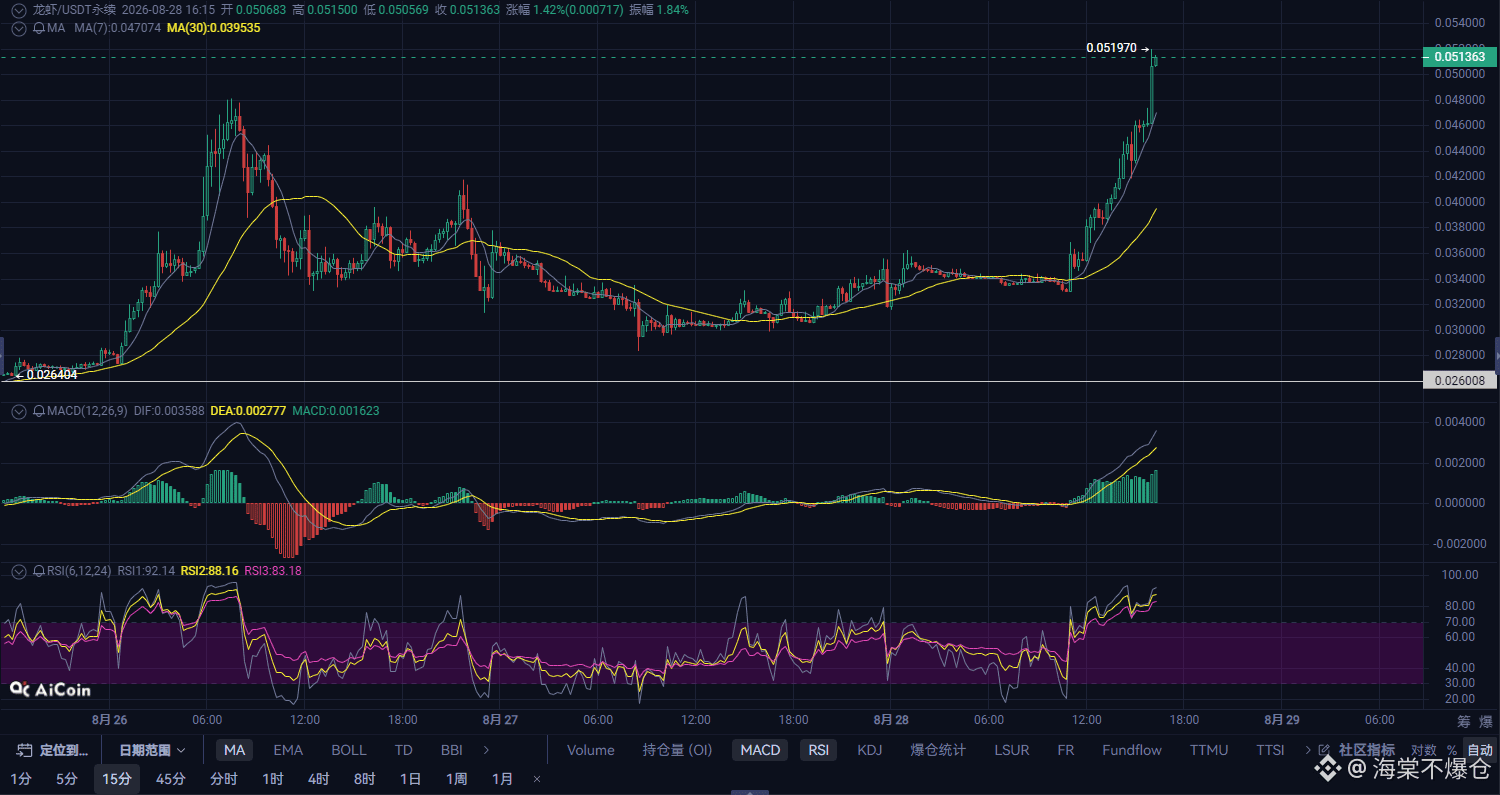Enable the BOLL overlay indicator
The image size is (1500, 795).
[349, 750]
